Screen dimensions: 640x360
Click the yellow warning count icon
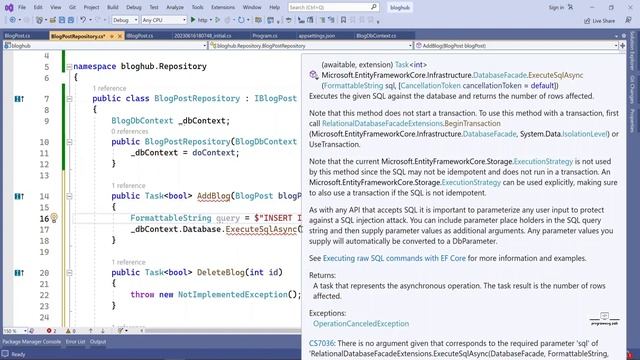tap(68, 331)
